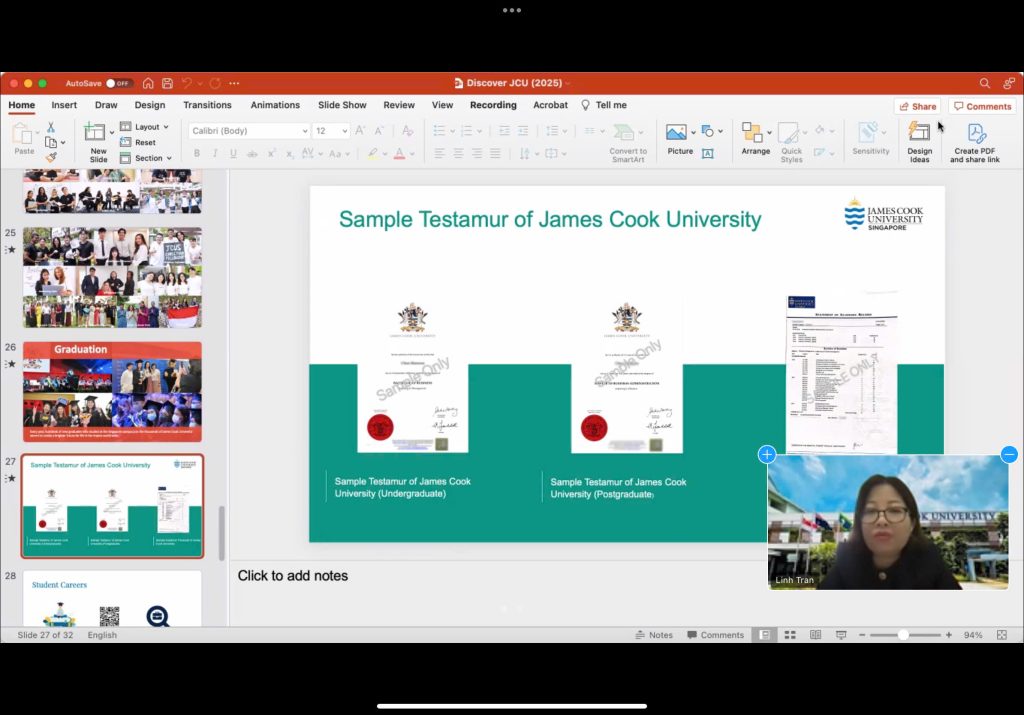Open the more options ellipsis in title bar
This screenshot has height=715, width=1024.
(234, 83)
